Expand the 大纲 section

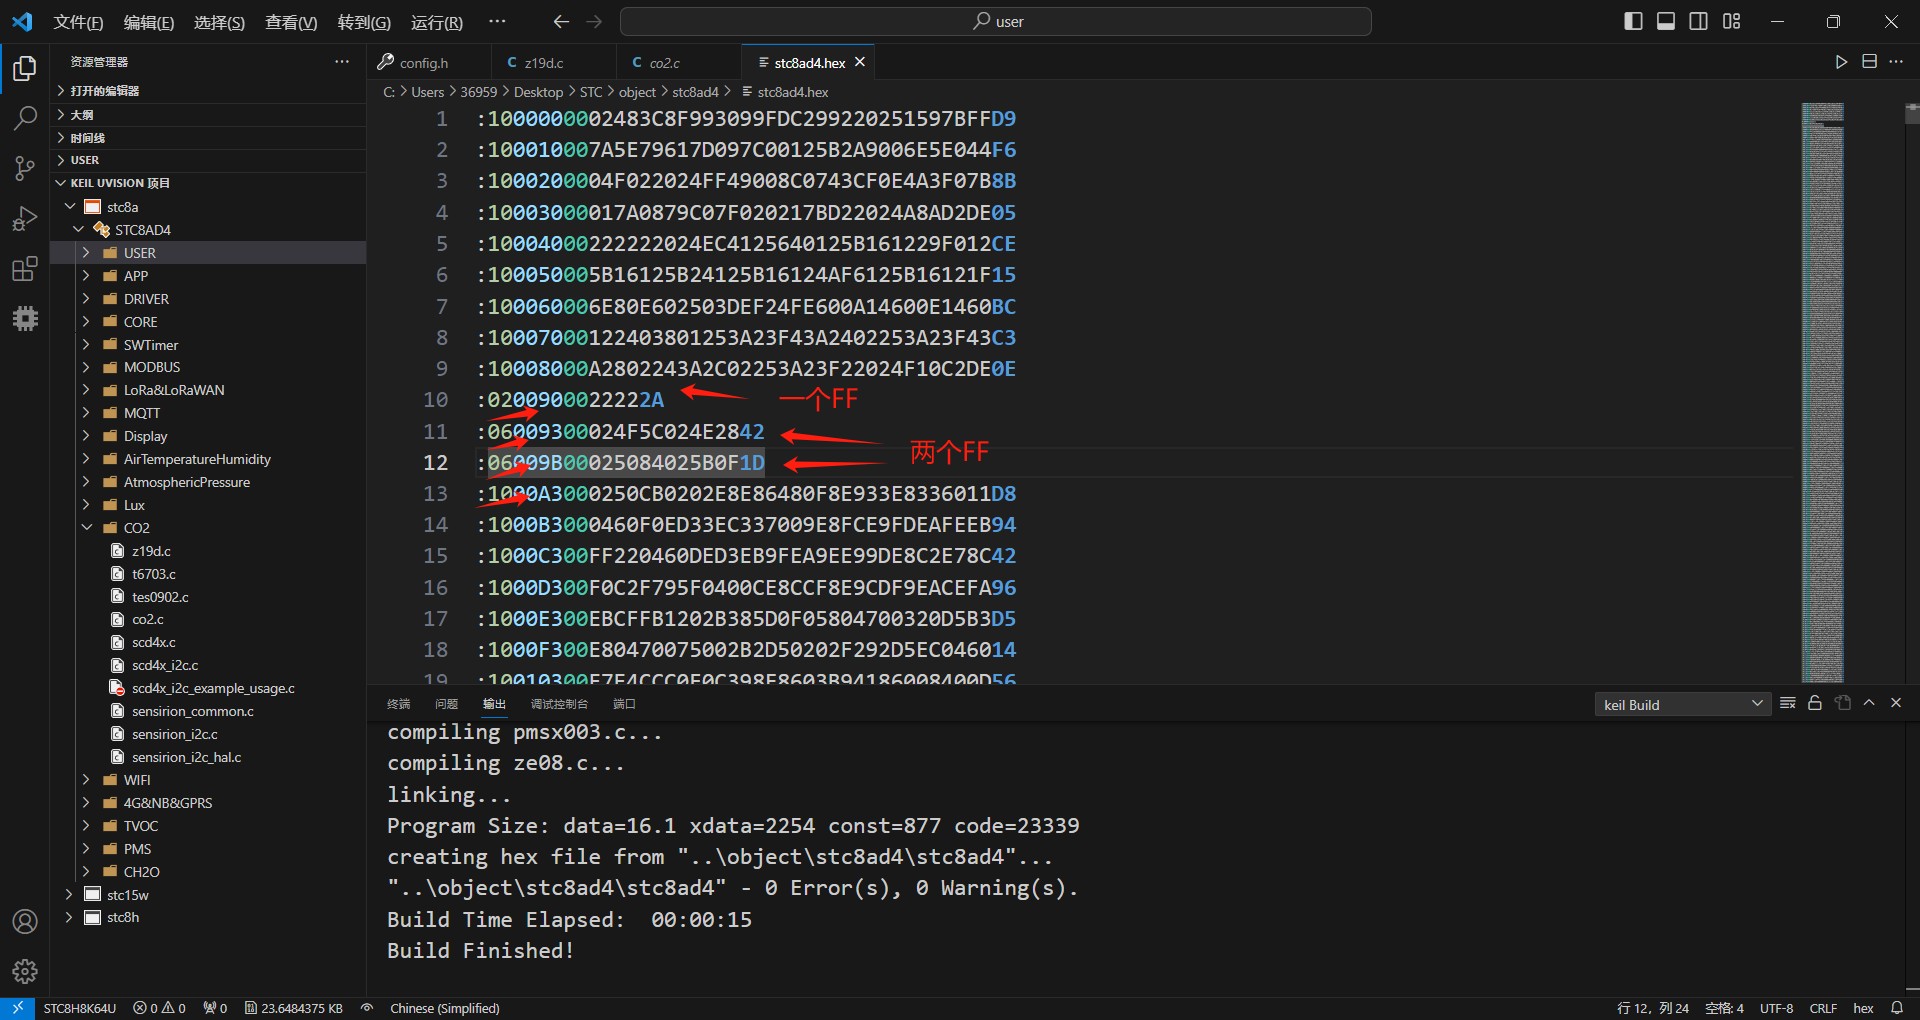[208, 114]
